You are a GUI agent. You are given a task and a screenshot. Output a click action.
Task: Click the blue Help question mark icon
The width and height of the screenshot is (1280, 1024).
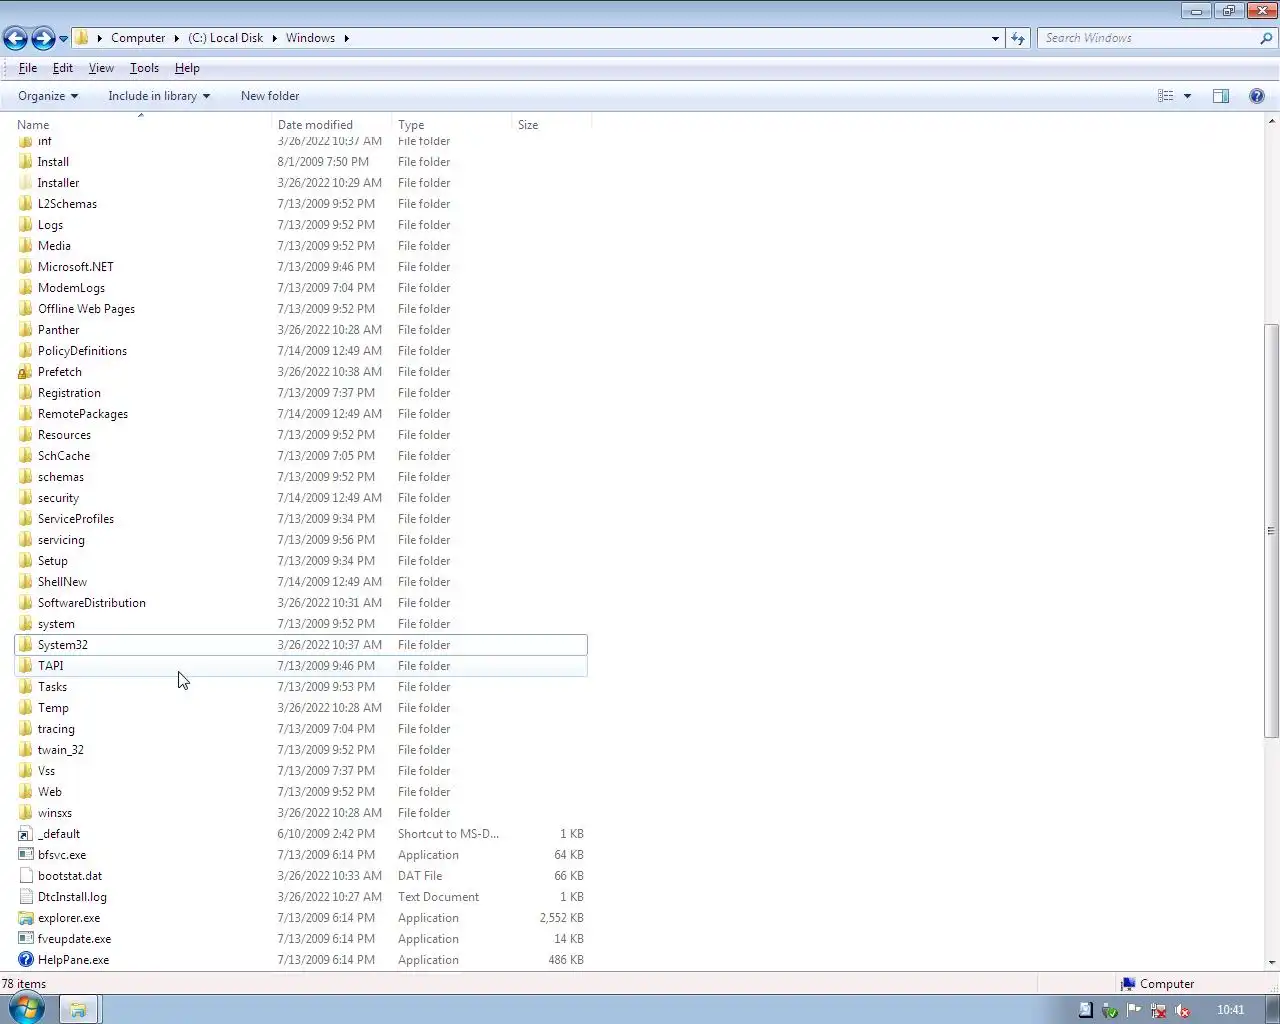coord(1257,96)
